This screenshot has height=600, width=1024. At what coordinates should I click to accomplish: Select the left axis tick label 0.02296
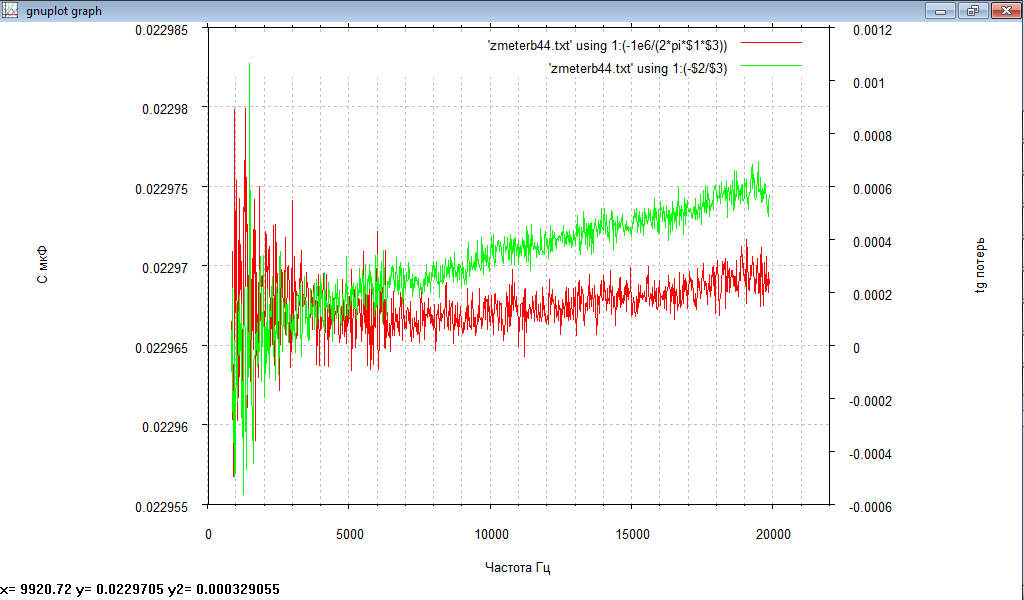pos(165,427)
